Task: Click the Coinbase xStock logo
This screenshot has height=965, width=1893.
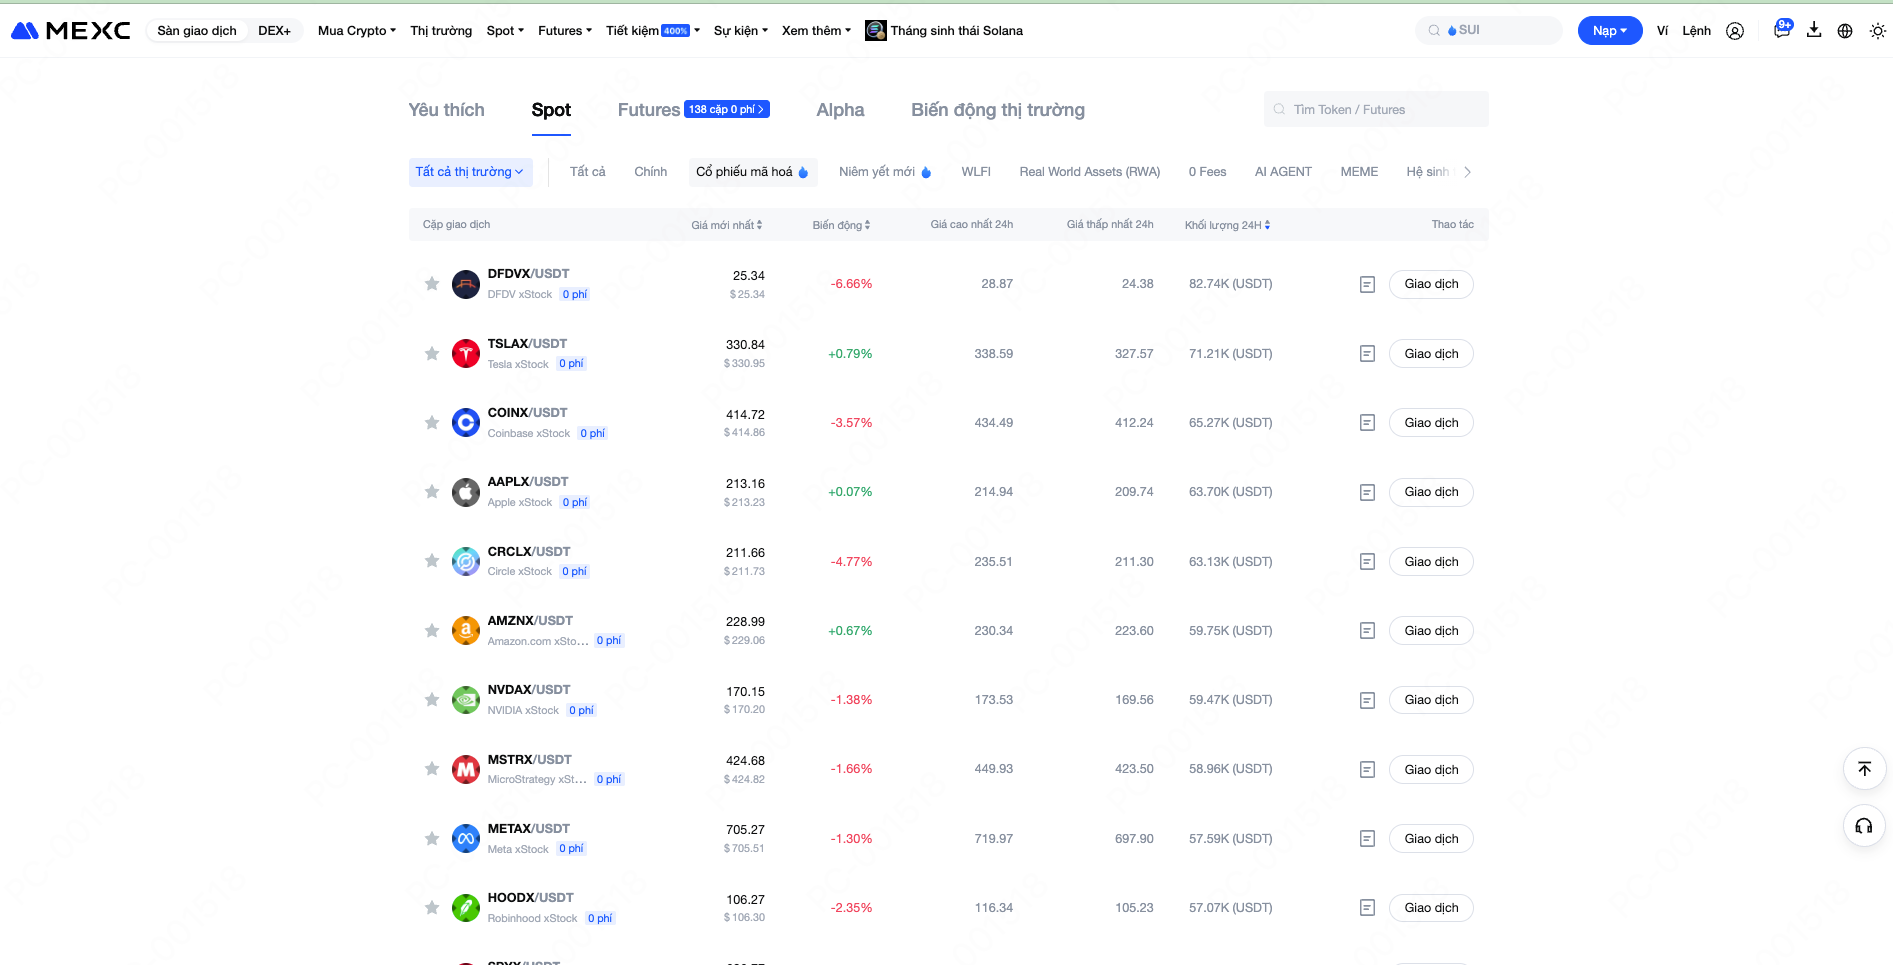Action: [466, 423]
